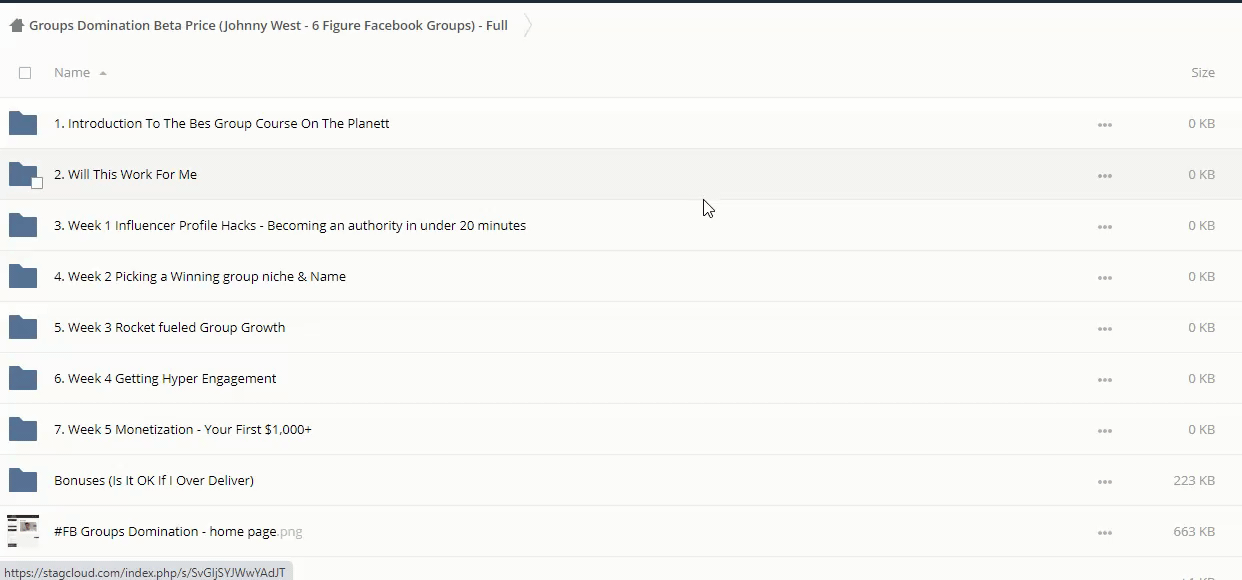Click folder icon for Introduction To The Bes Group Course
Viewport: 1242px width, 580px height.
[23, 124]
